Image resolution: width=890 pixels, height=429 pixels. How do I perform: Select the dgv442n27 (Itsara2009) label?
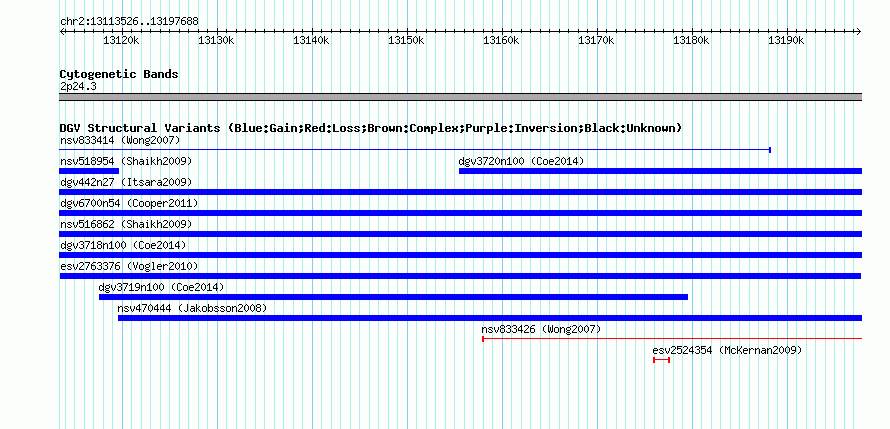click(x=126, y=182)
